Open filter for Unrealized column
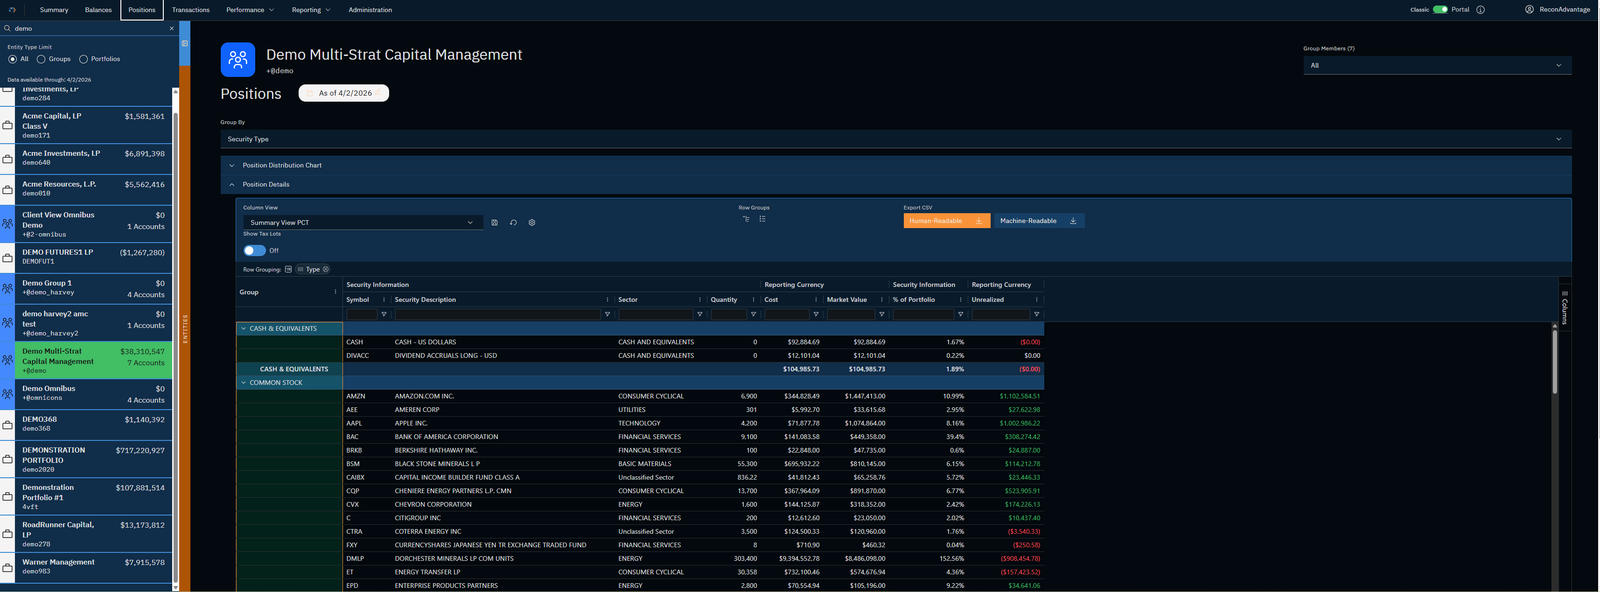Screen dimensions: 1600x592 (x=1036, y=314)
